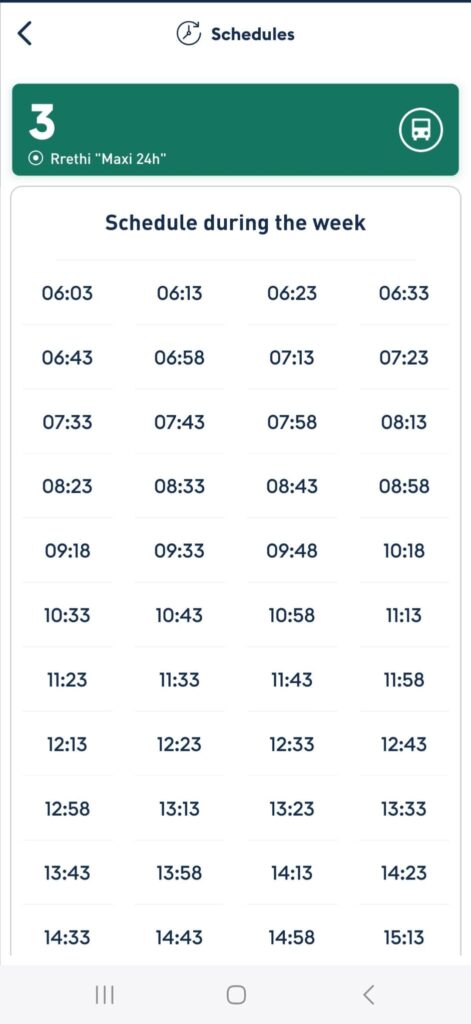
Task: Choose the 07:58 departure
Action: [292, 423]
